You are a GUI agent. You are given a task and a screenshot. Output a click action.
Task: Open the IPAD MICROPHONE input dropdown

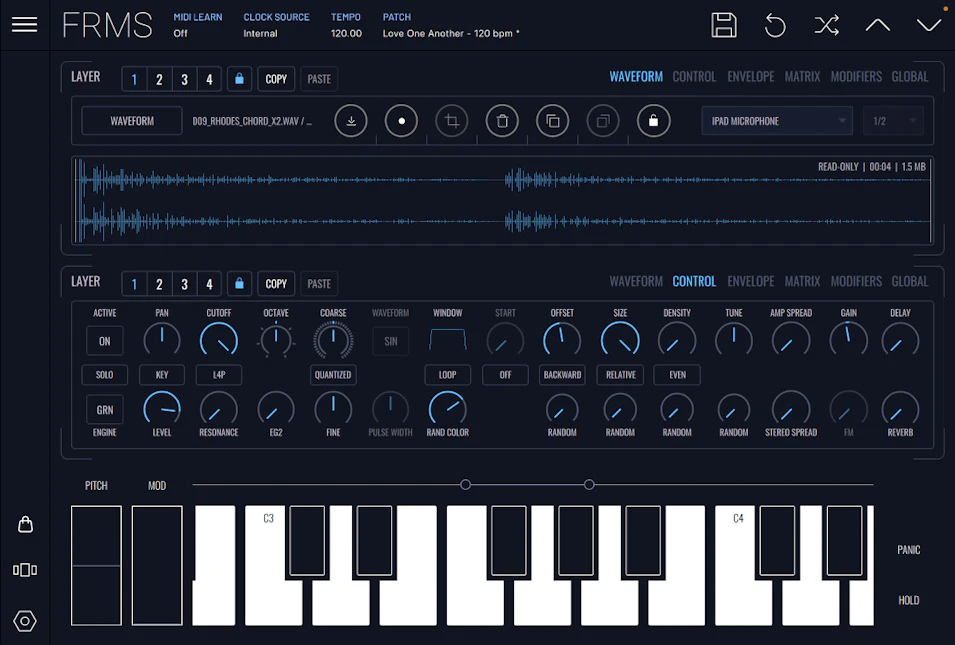coord(776,121)
